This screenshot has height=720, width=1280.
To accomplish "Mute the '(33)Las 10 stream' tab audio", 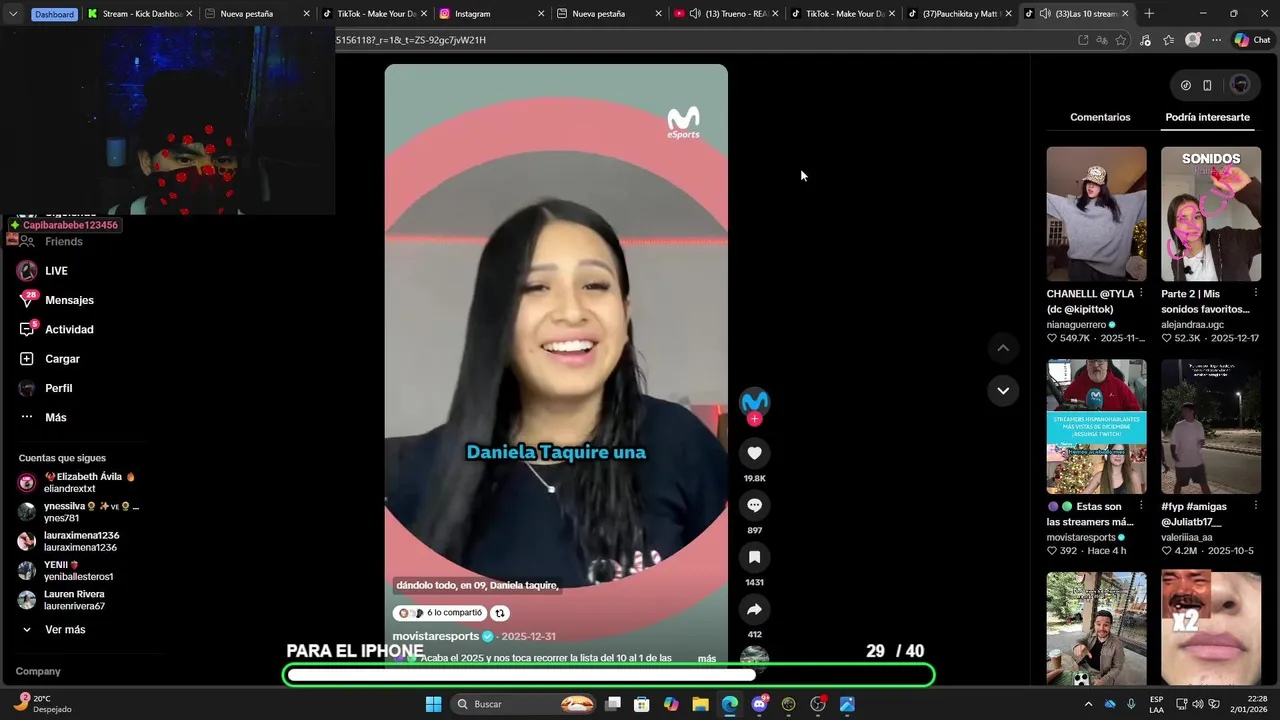I will point(1044,14).
